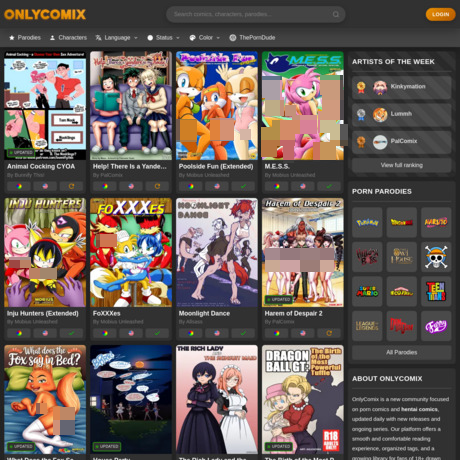Click the View full ranking button
460x460 pixels.
pos(402,165)
